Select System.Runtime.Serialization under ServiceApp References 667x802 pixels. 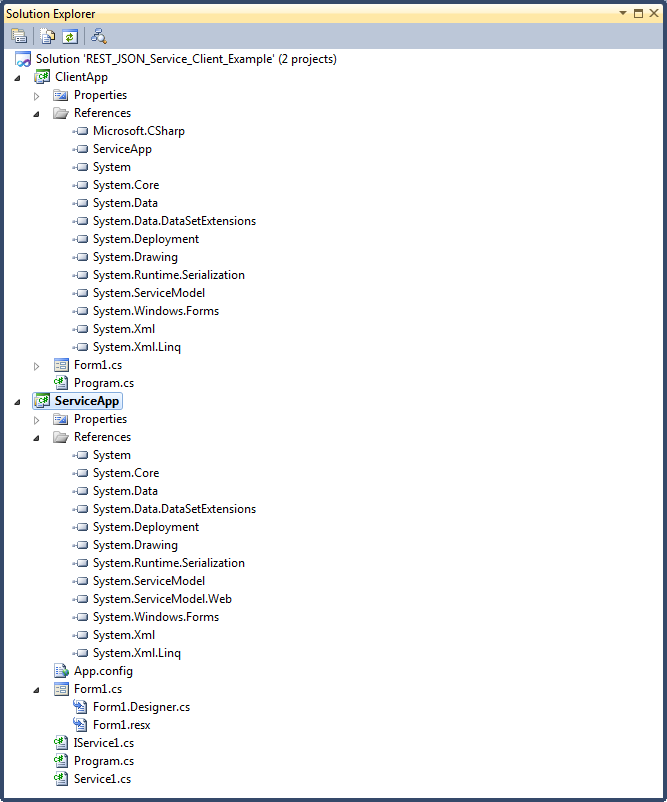pos(169,563)
